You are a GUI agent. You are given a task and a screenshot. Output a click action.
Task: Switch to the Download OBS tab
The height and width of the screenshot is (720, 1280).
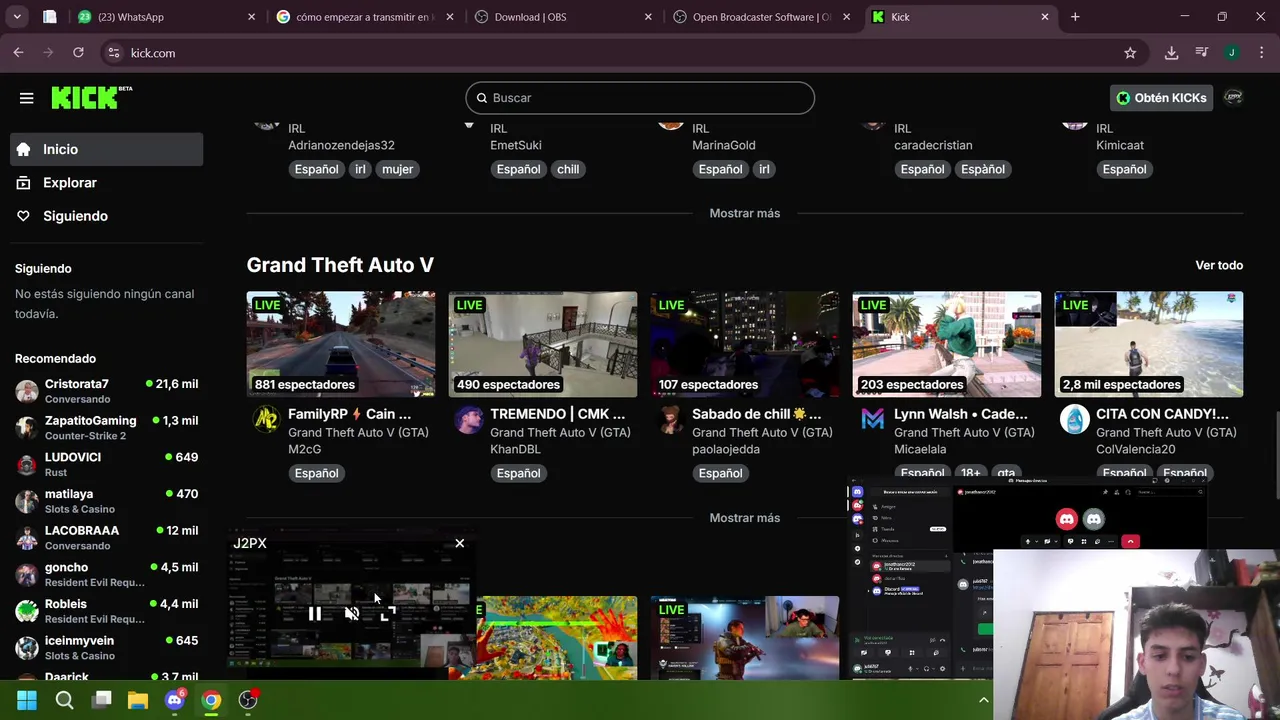pos(563,17)
